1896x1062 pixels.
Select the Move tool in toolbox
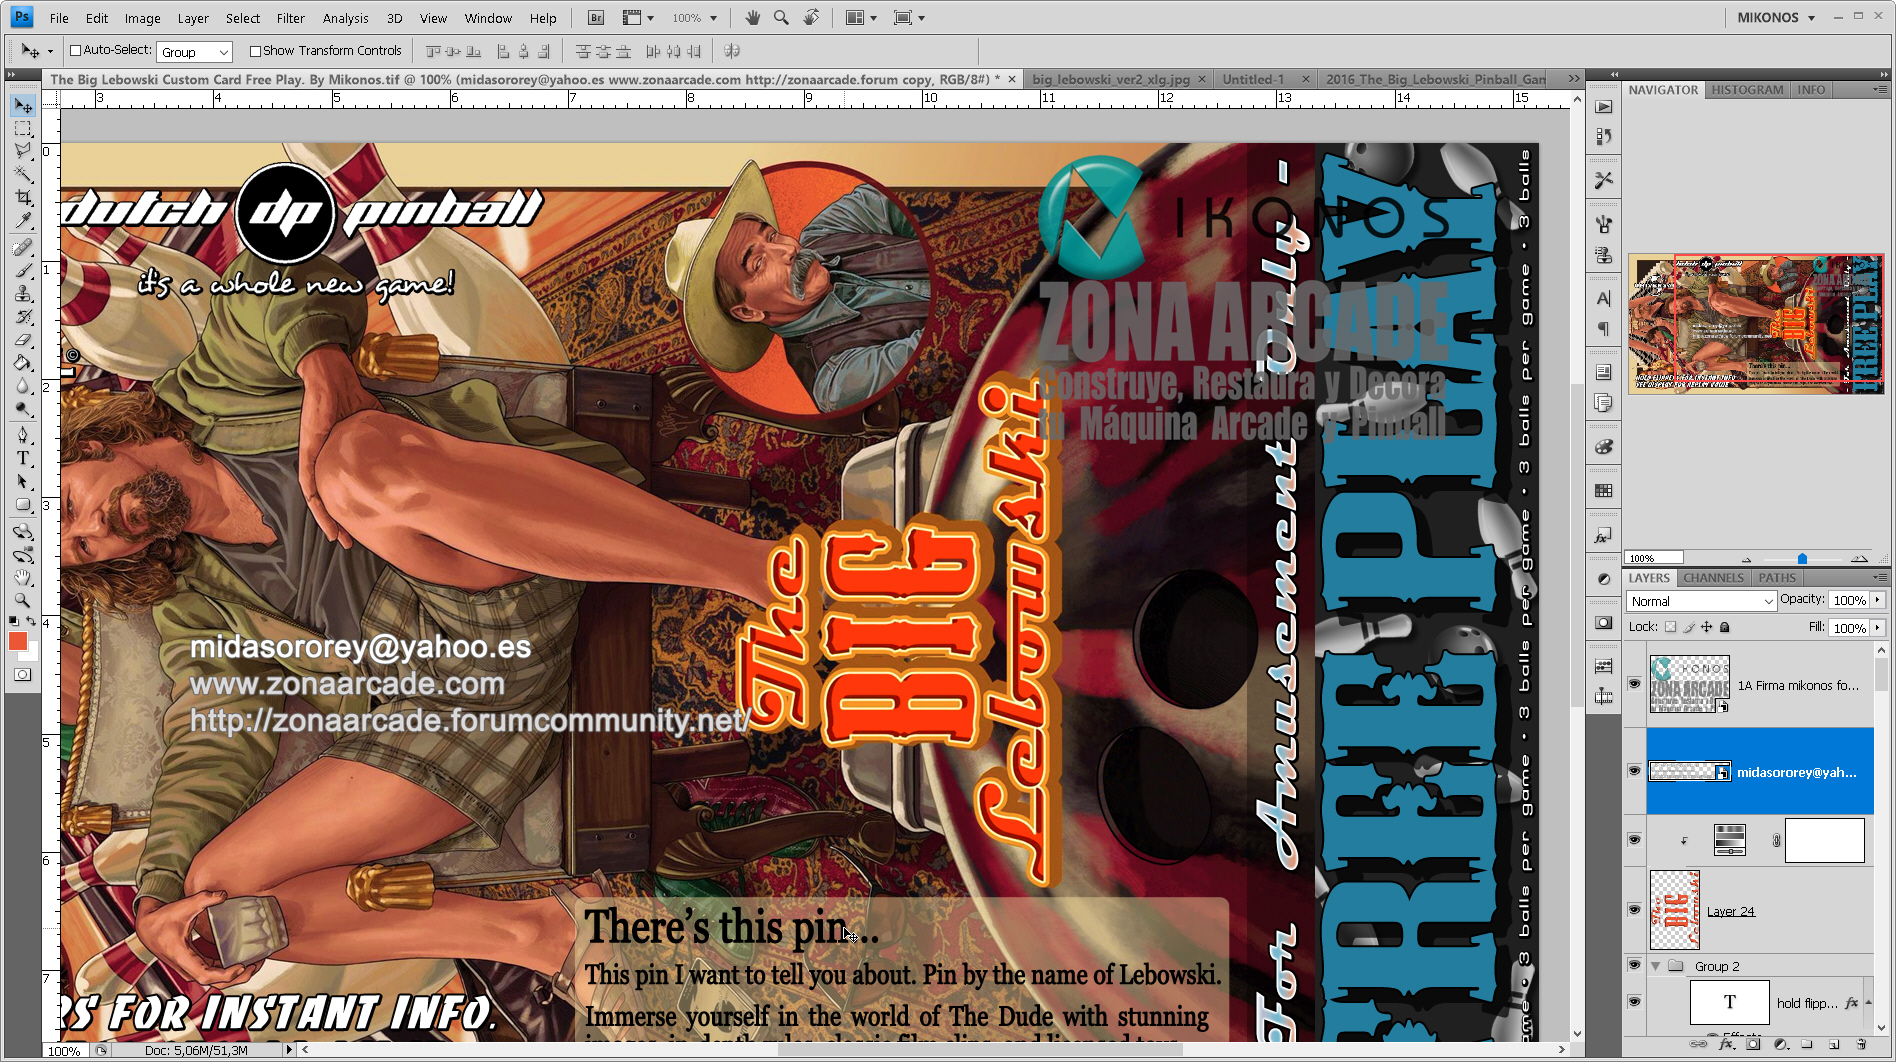coord(23,106)
